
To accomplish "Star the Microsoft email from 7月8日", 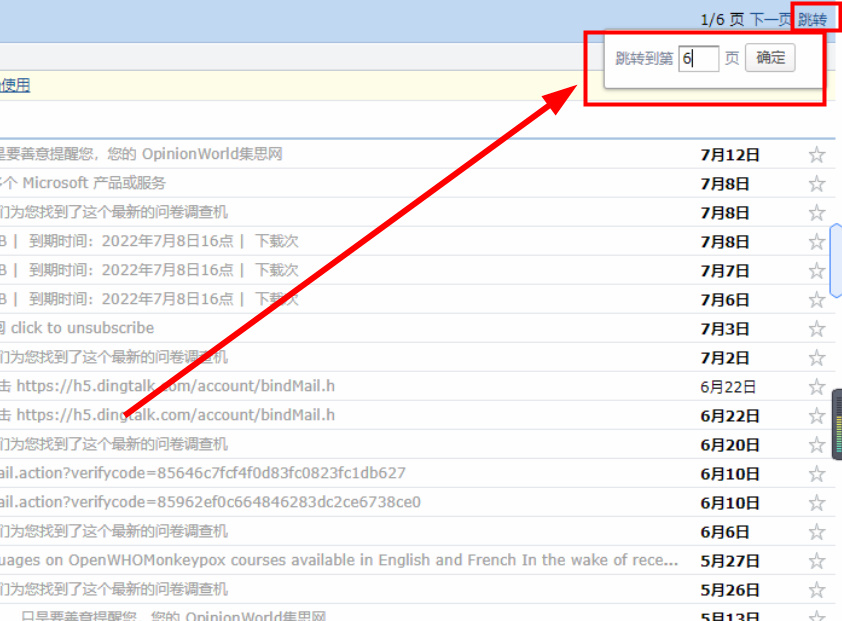I will click(x=817, y=184).
